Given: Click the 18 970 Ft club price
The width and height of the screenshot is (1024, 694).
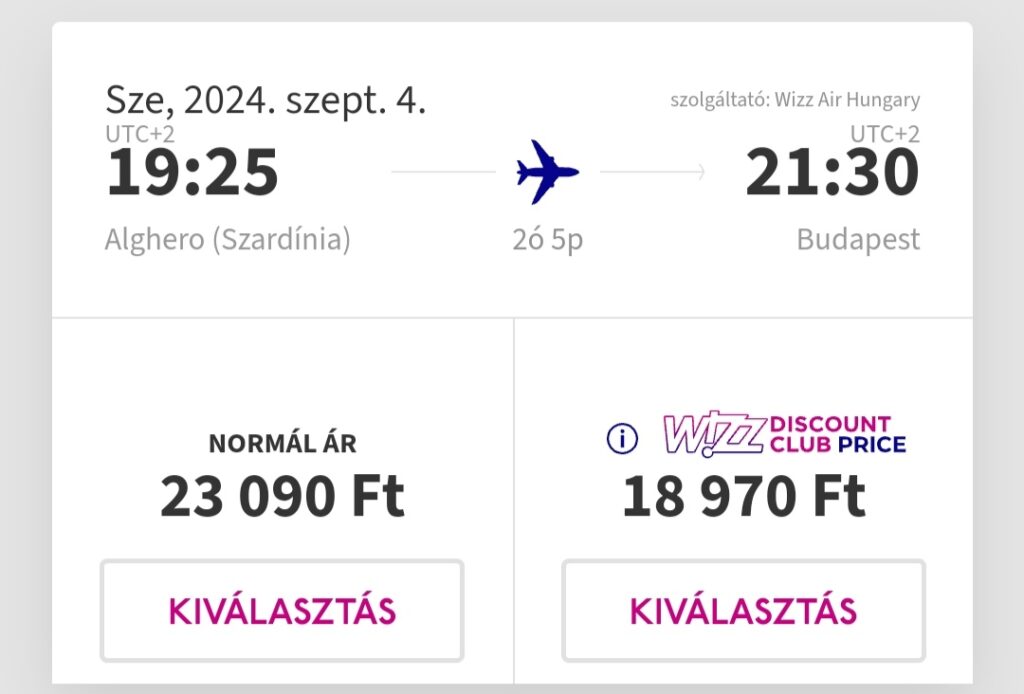Looking at the screenshot, I should pos(744,496).
